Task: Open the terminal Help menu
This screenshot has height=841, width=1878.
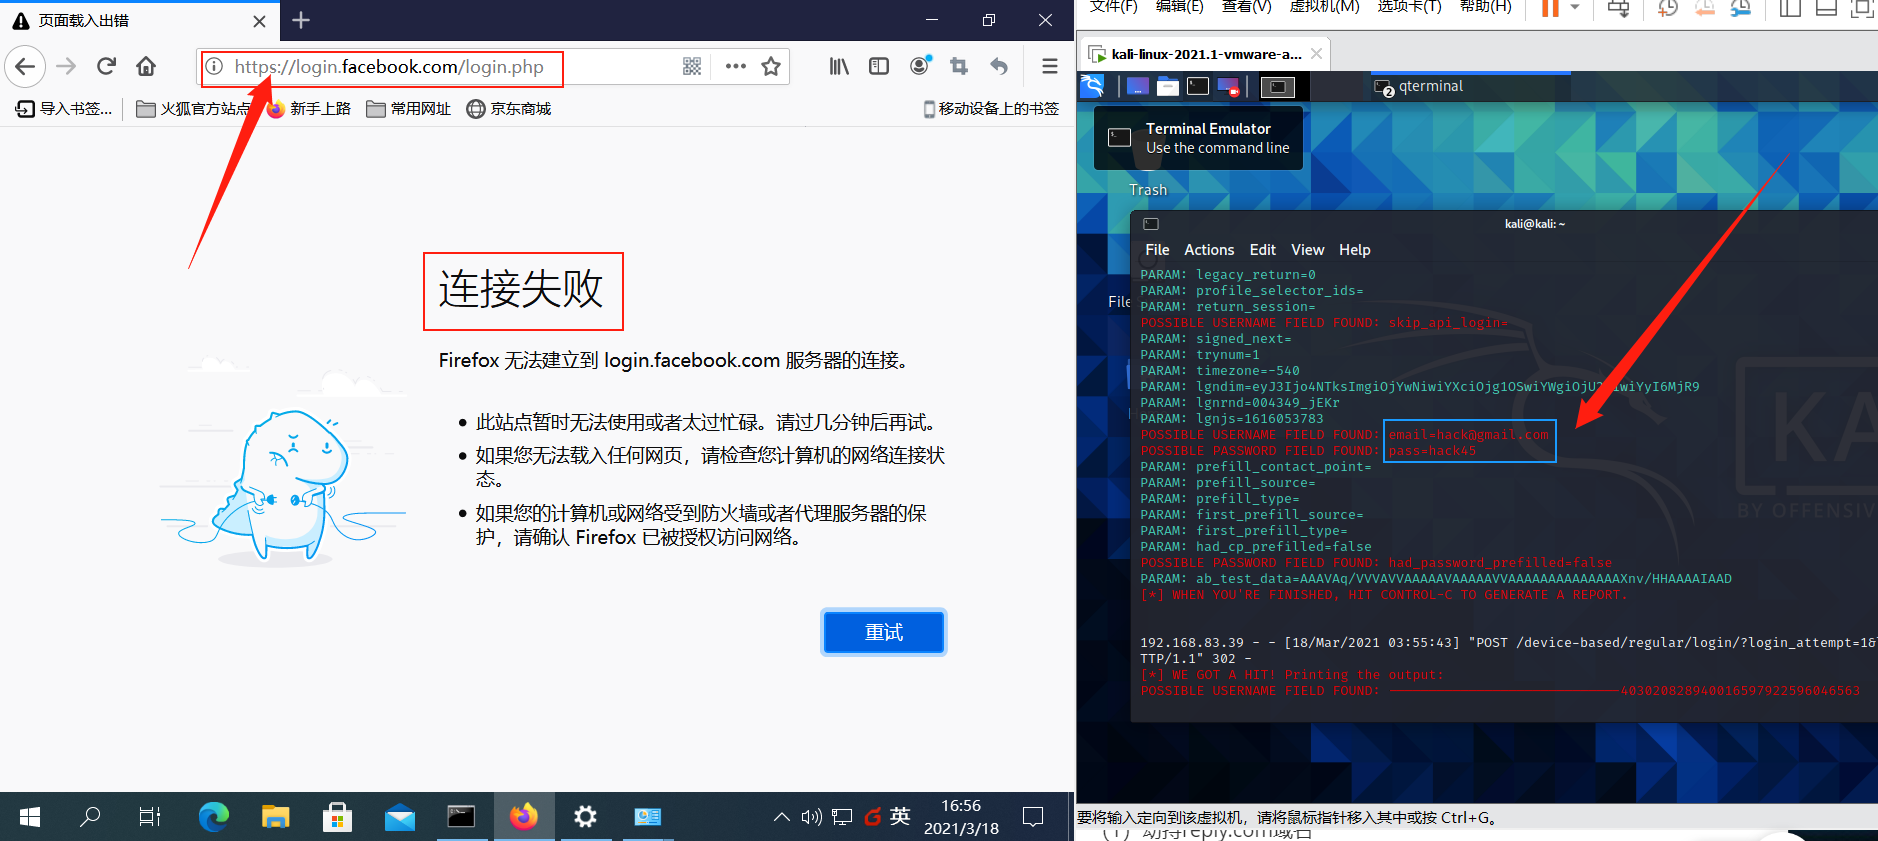Action: (x=1355, y=250)
